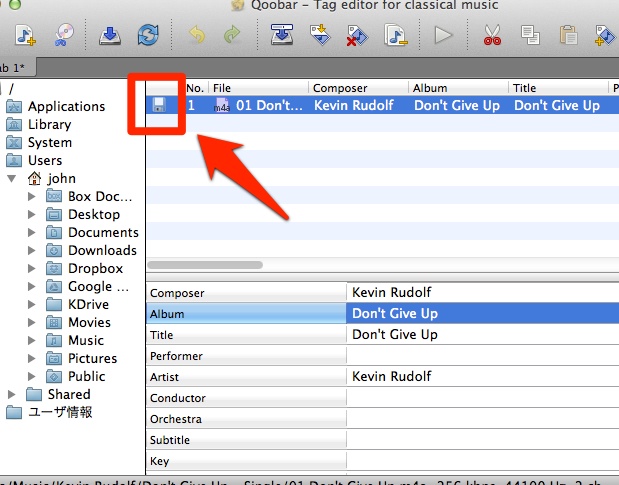Select the Tab 1* tab
The width and height of the screenshot is (619, 485).
coord(16,67)
